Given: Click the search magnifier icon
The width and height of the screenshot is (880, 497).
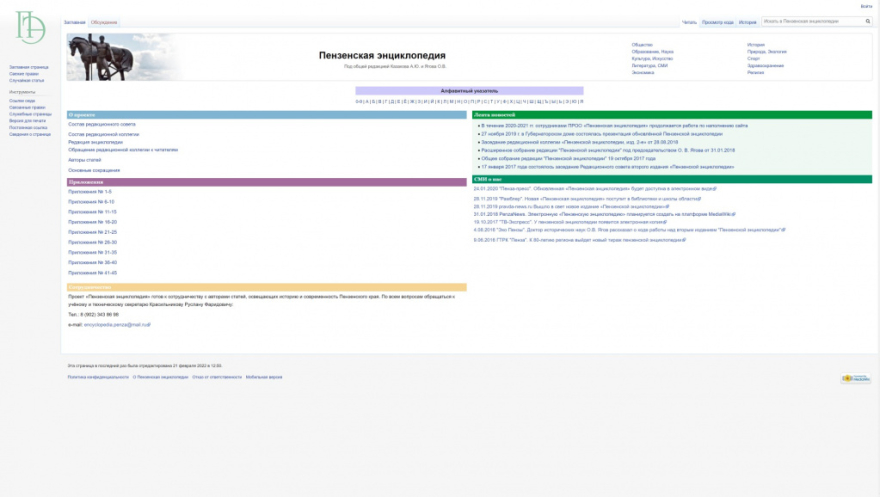Looking at the screenshot, I should coord(867,21).
